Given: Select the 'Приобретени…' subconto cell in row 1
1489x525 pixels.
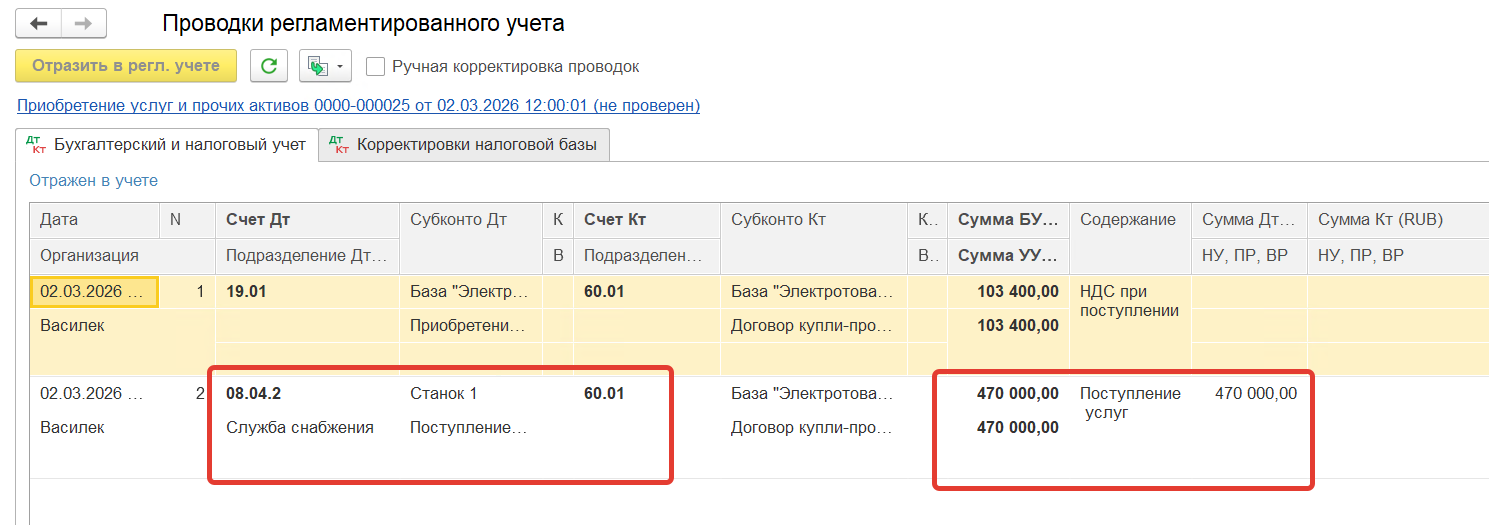Looking at the screenshot, I should tap(471, 326).
